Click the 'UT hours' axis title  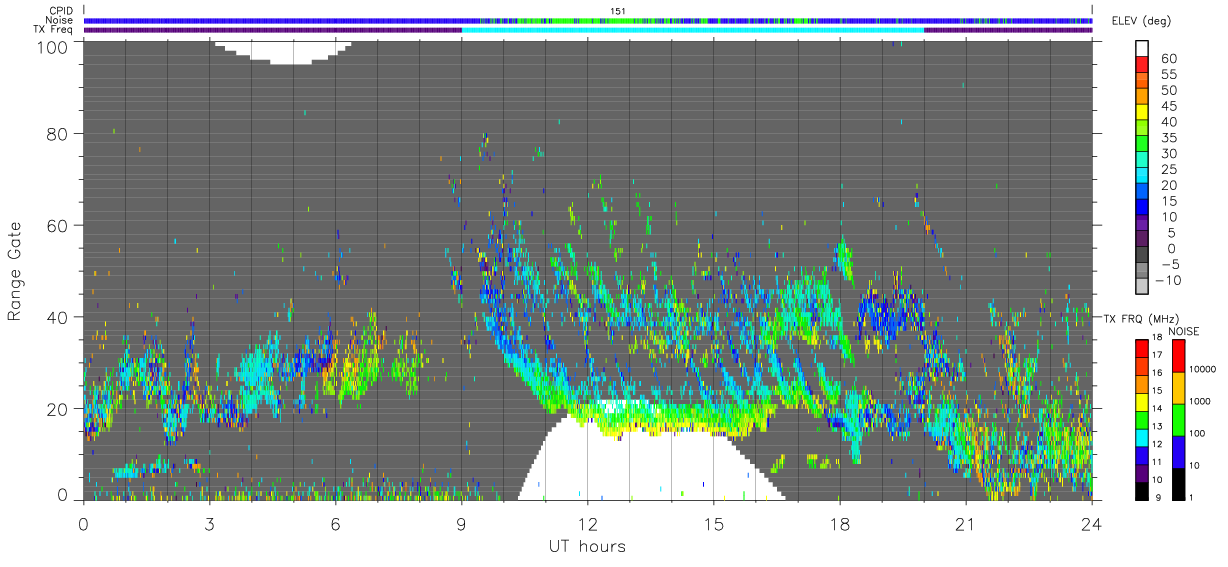pyautogui.click(x=587, y=546)
